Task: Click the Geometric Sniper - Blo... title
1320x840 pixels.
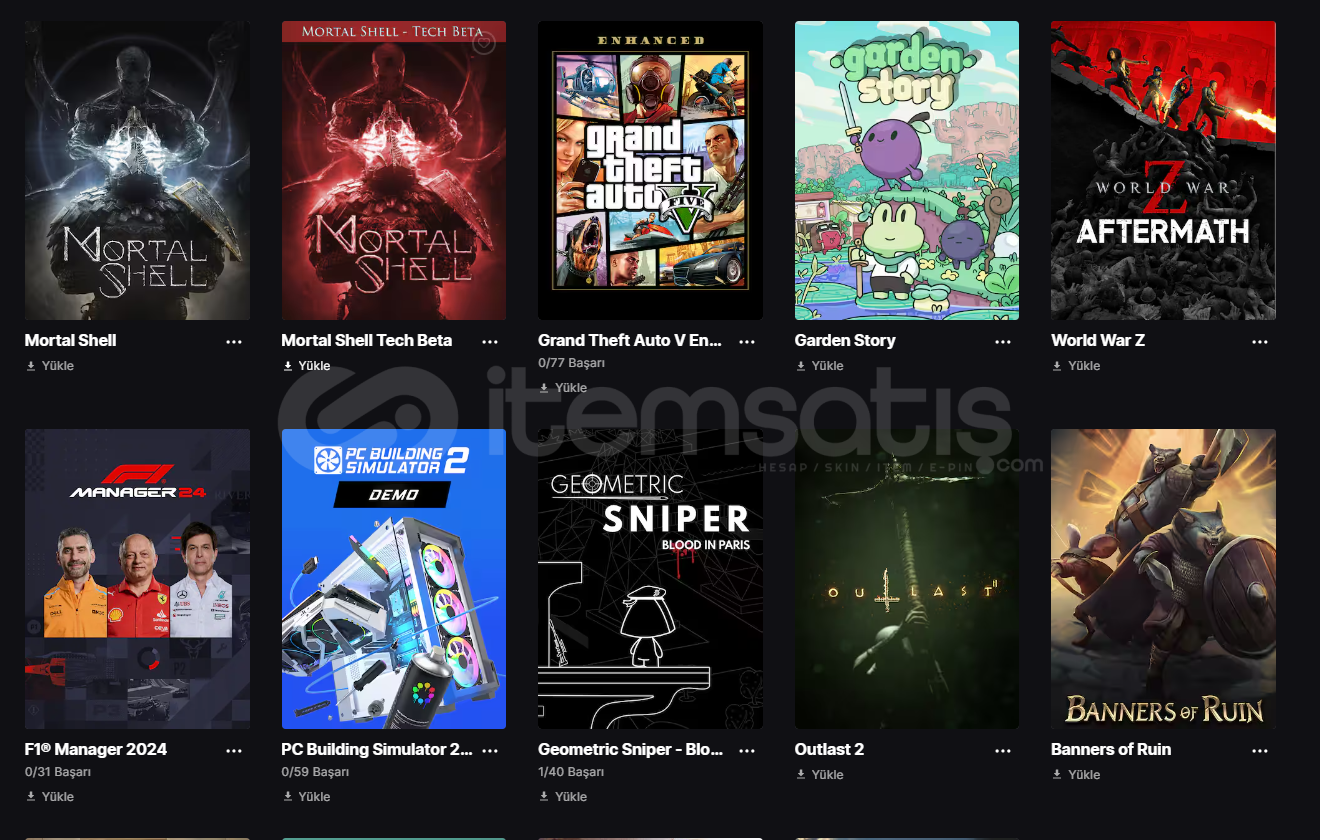Action: 630,750
